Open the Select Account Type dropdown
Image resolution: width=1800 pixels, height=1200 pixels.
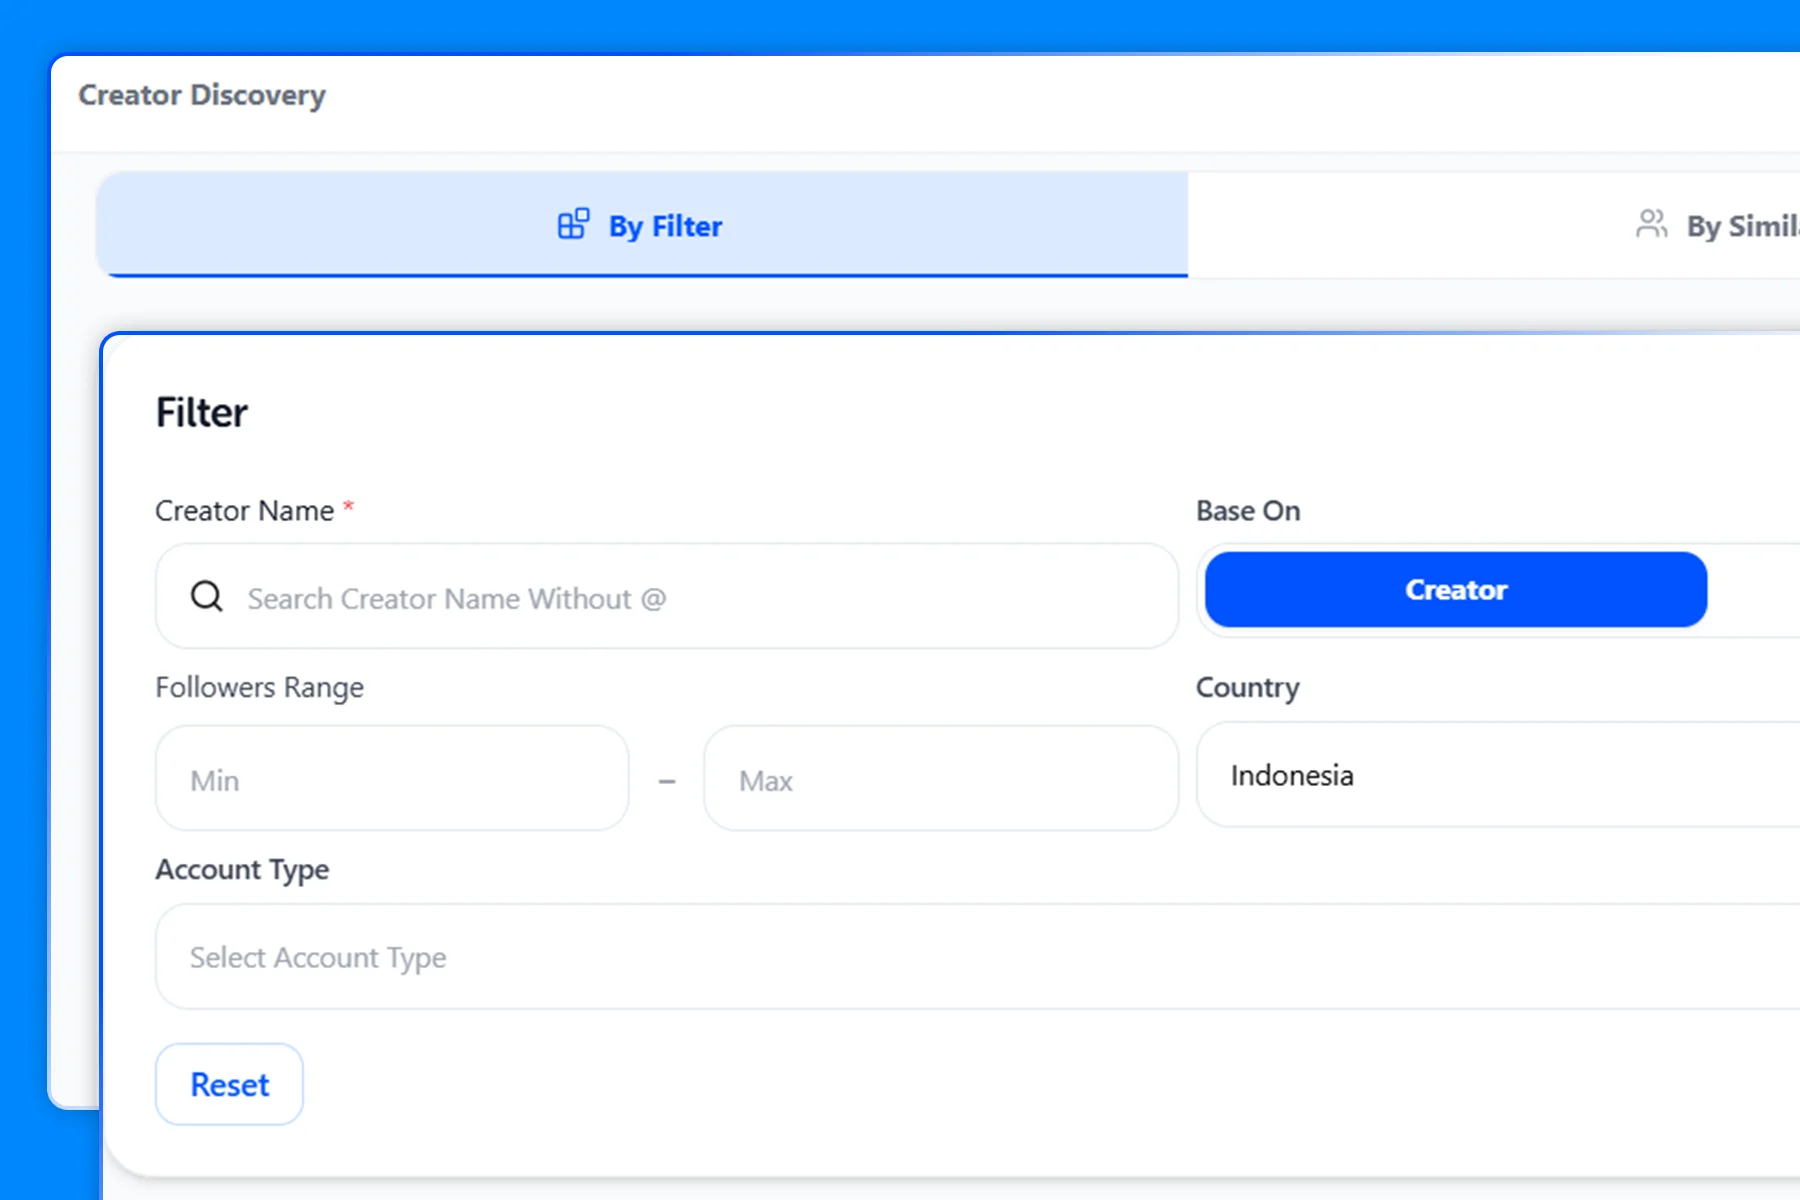point(978,957)
